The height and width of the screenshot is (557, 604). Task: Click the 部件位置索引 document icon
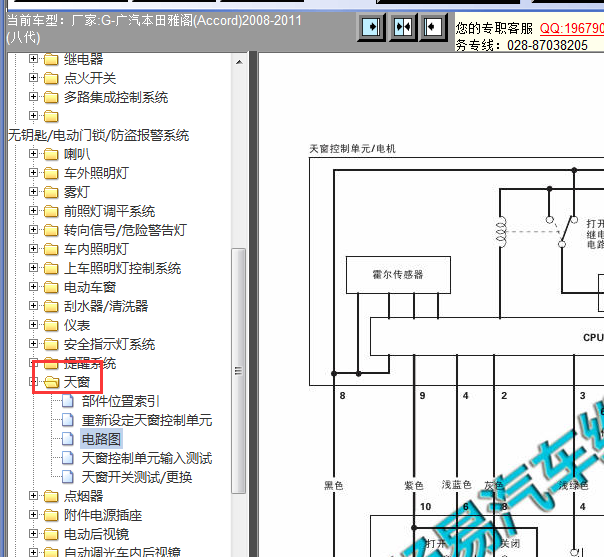[68, 401]
